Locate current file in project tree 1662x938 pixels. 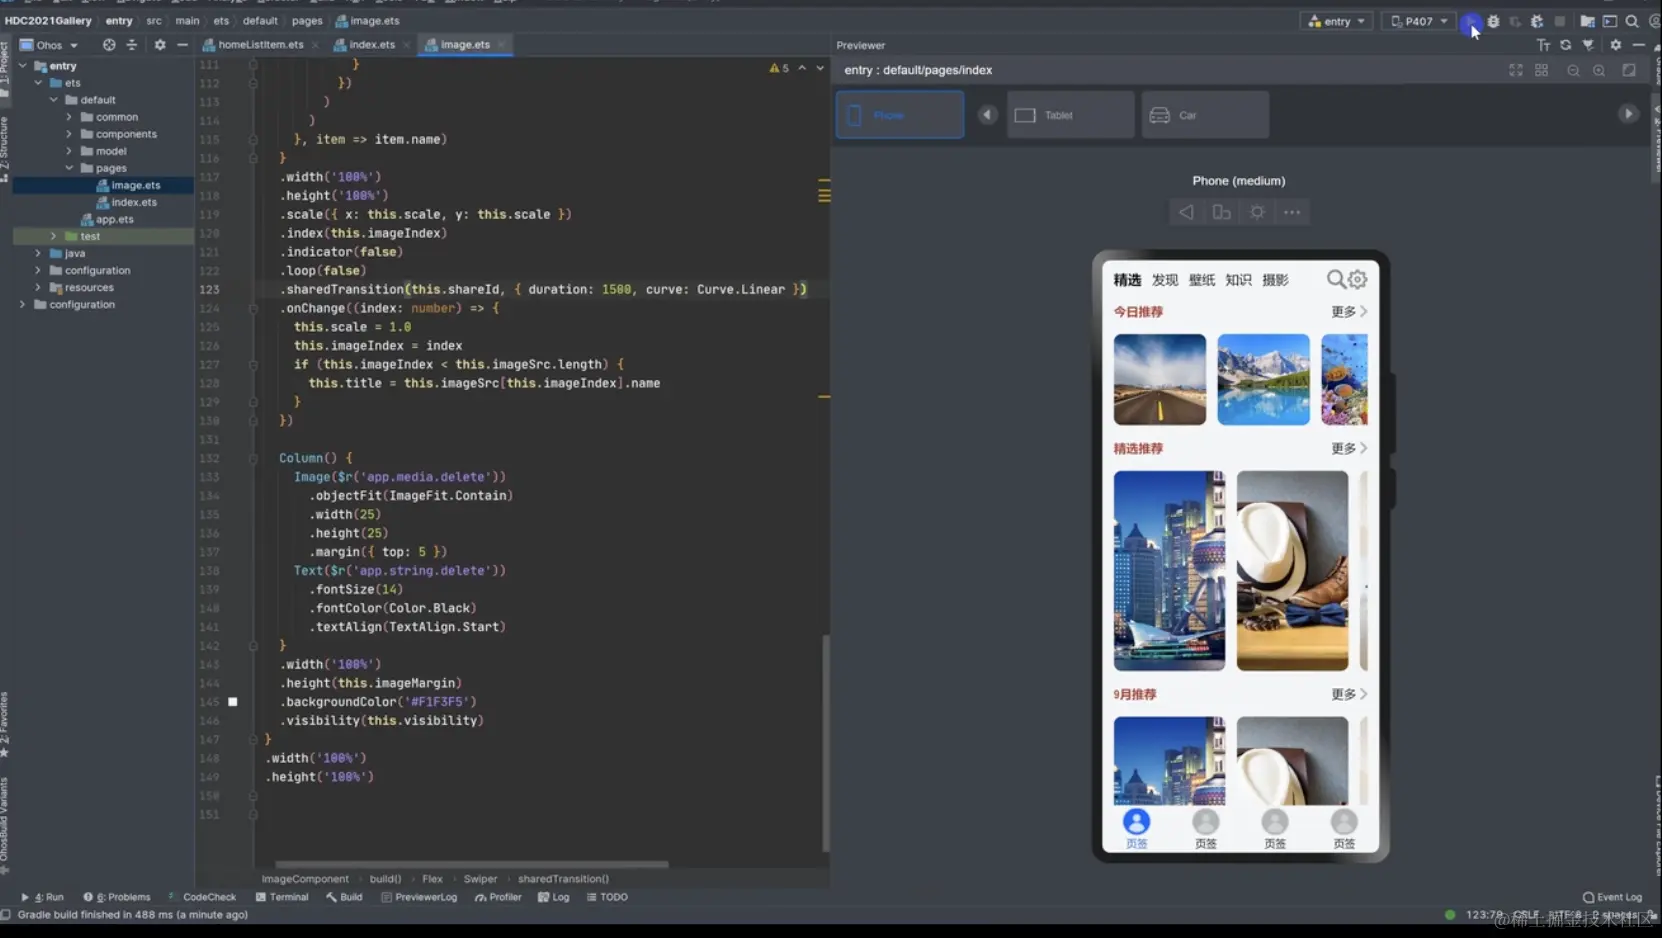[109, 45]
